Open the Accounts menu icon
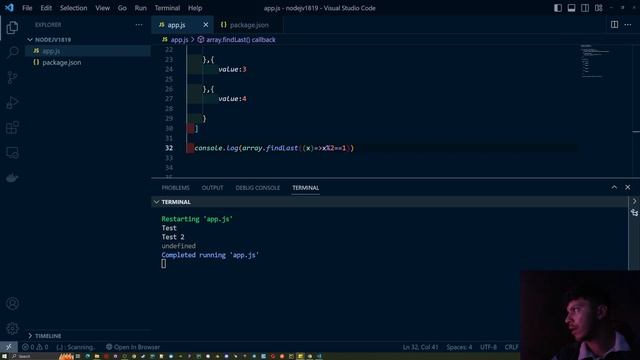 [x=12, y=303]
